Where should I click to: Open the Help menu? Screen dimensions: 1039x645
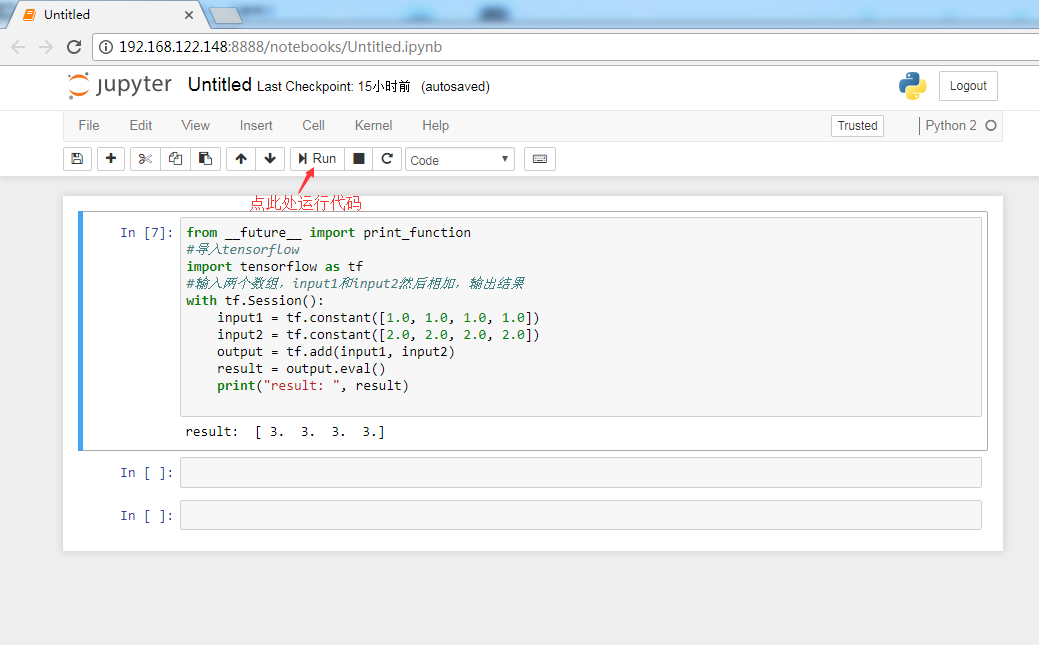(x=435, y=125)
